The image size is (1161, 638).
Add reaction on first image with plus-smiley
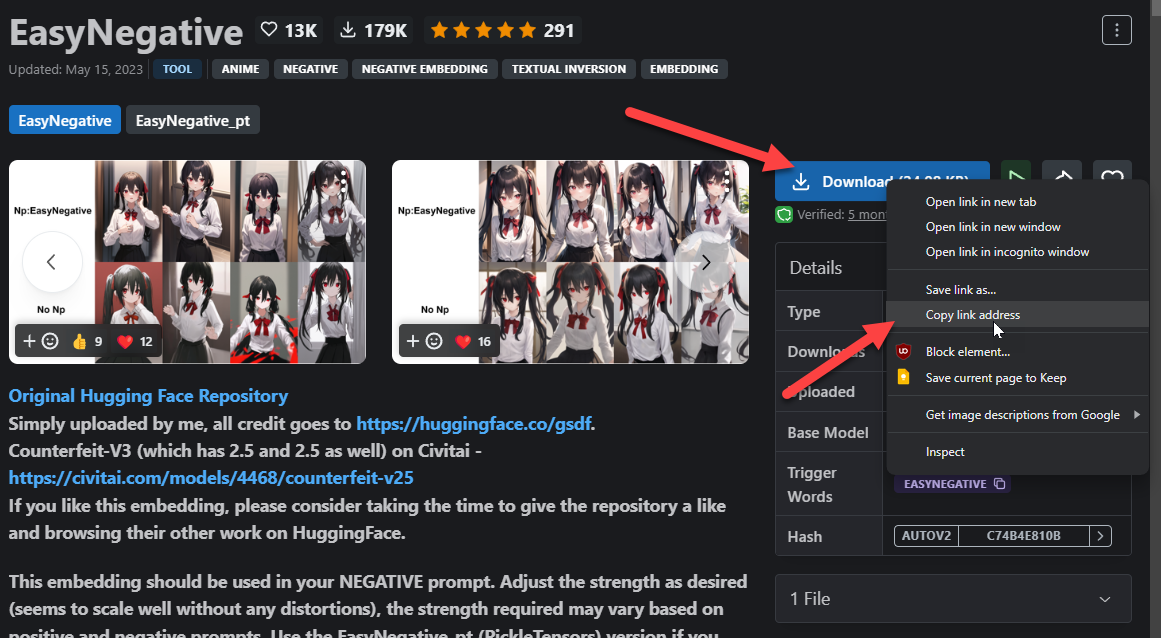coord(41,341)
